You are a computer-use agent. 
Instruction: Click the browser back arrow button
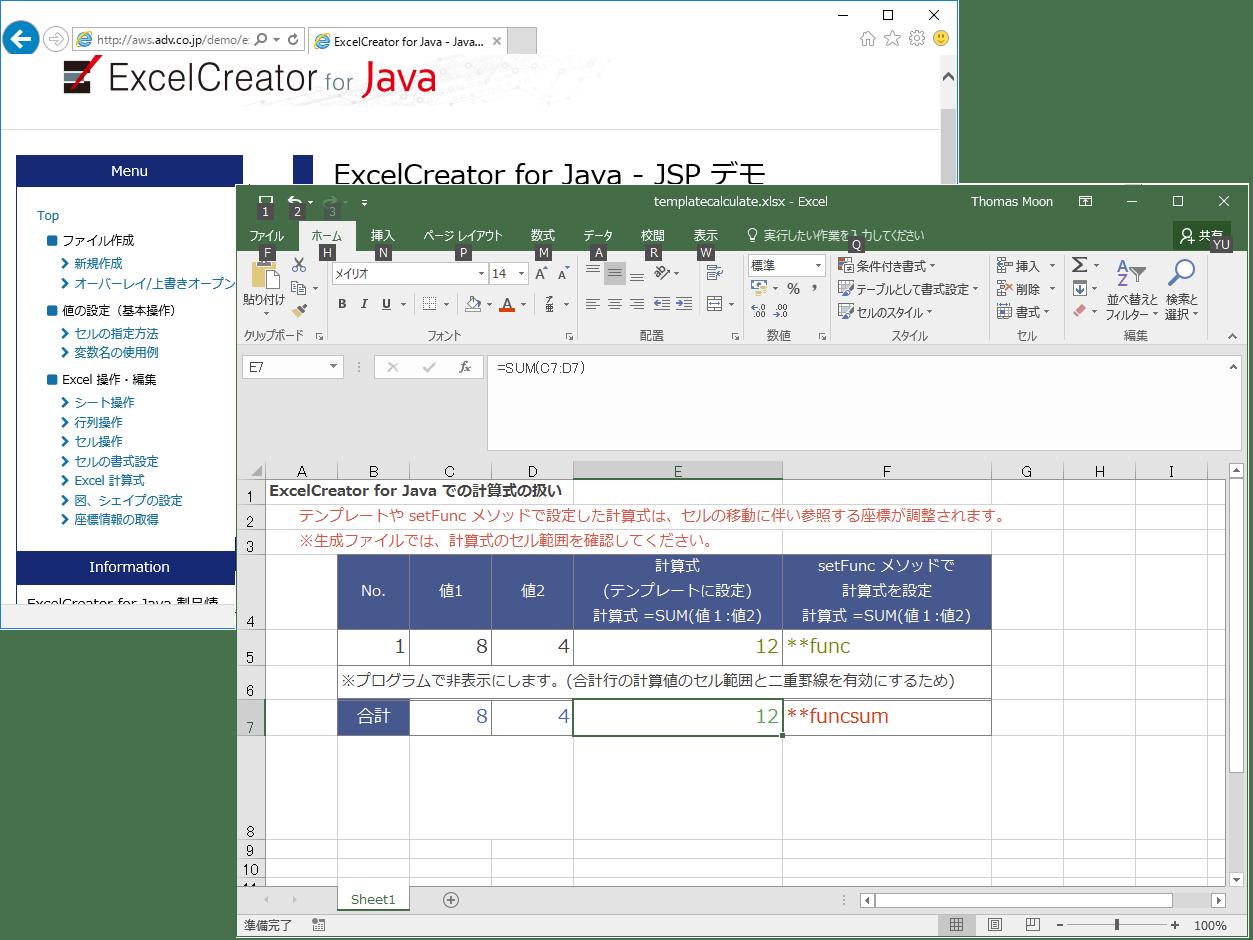[22, 39]
